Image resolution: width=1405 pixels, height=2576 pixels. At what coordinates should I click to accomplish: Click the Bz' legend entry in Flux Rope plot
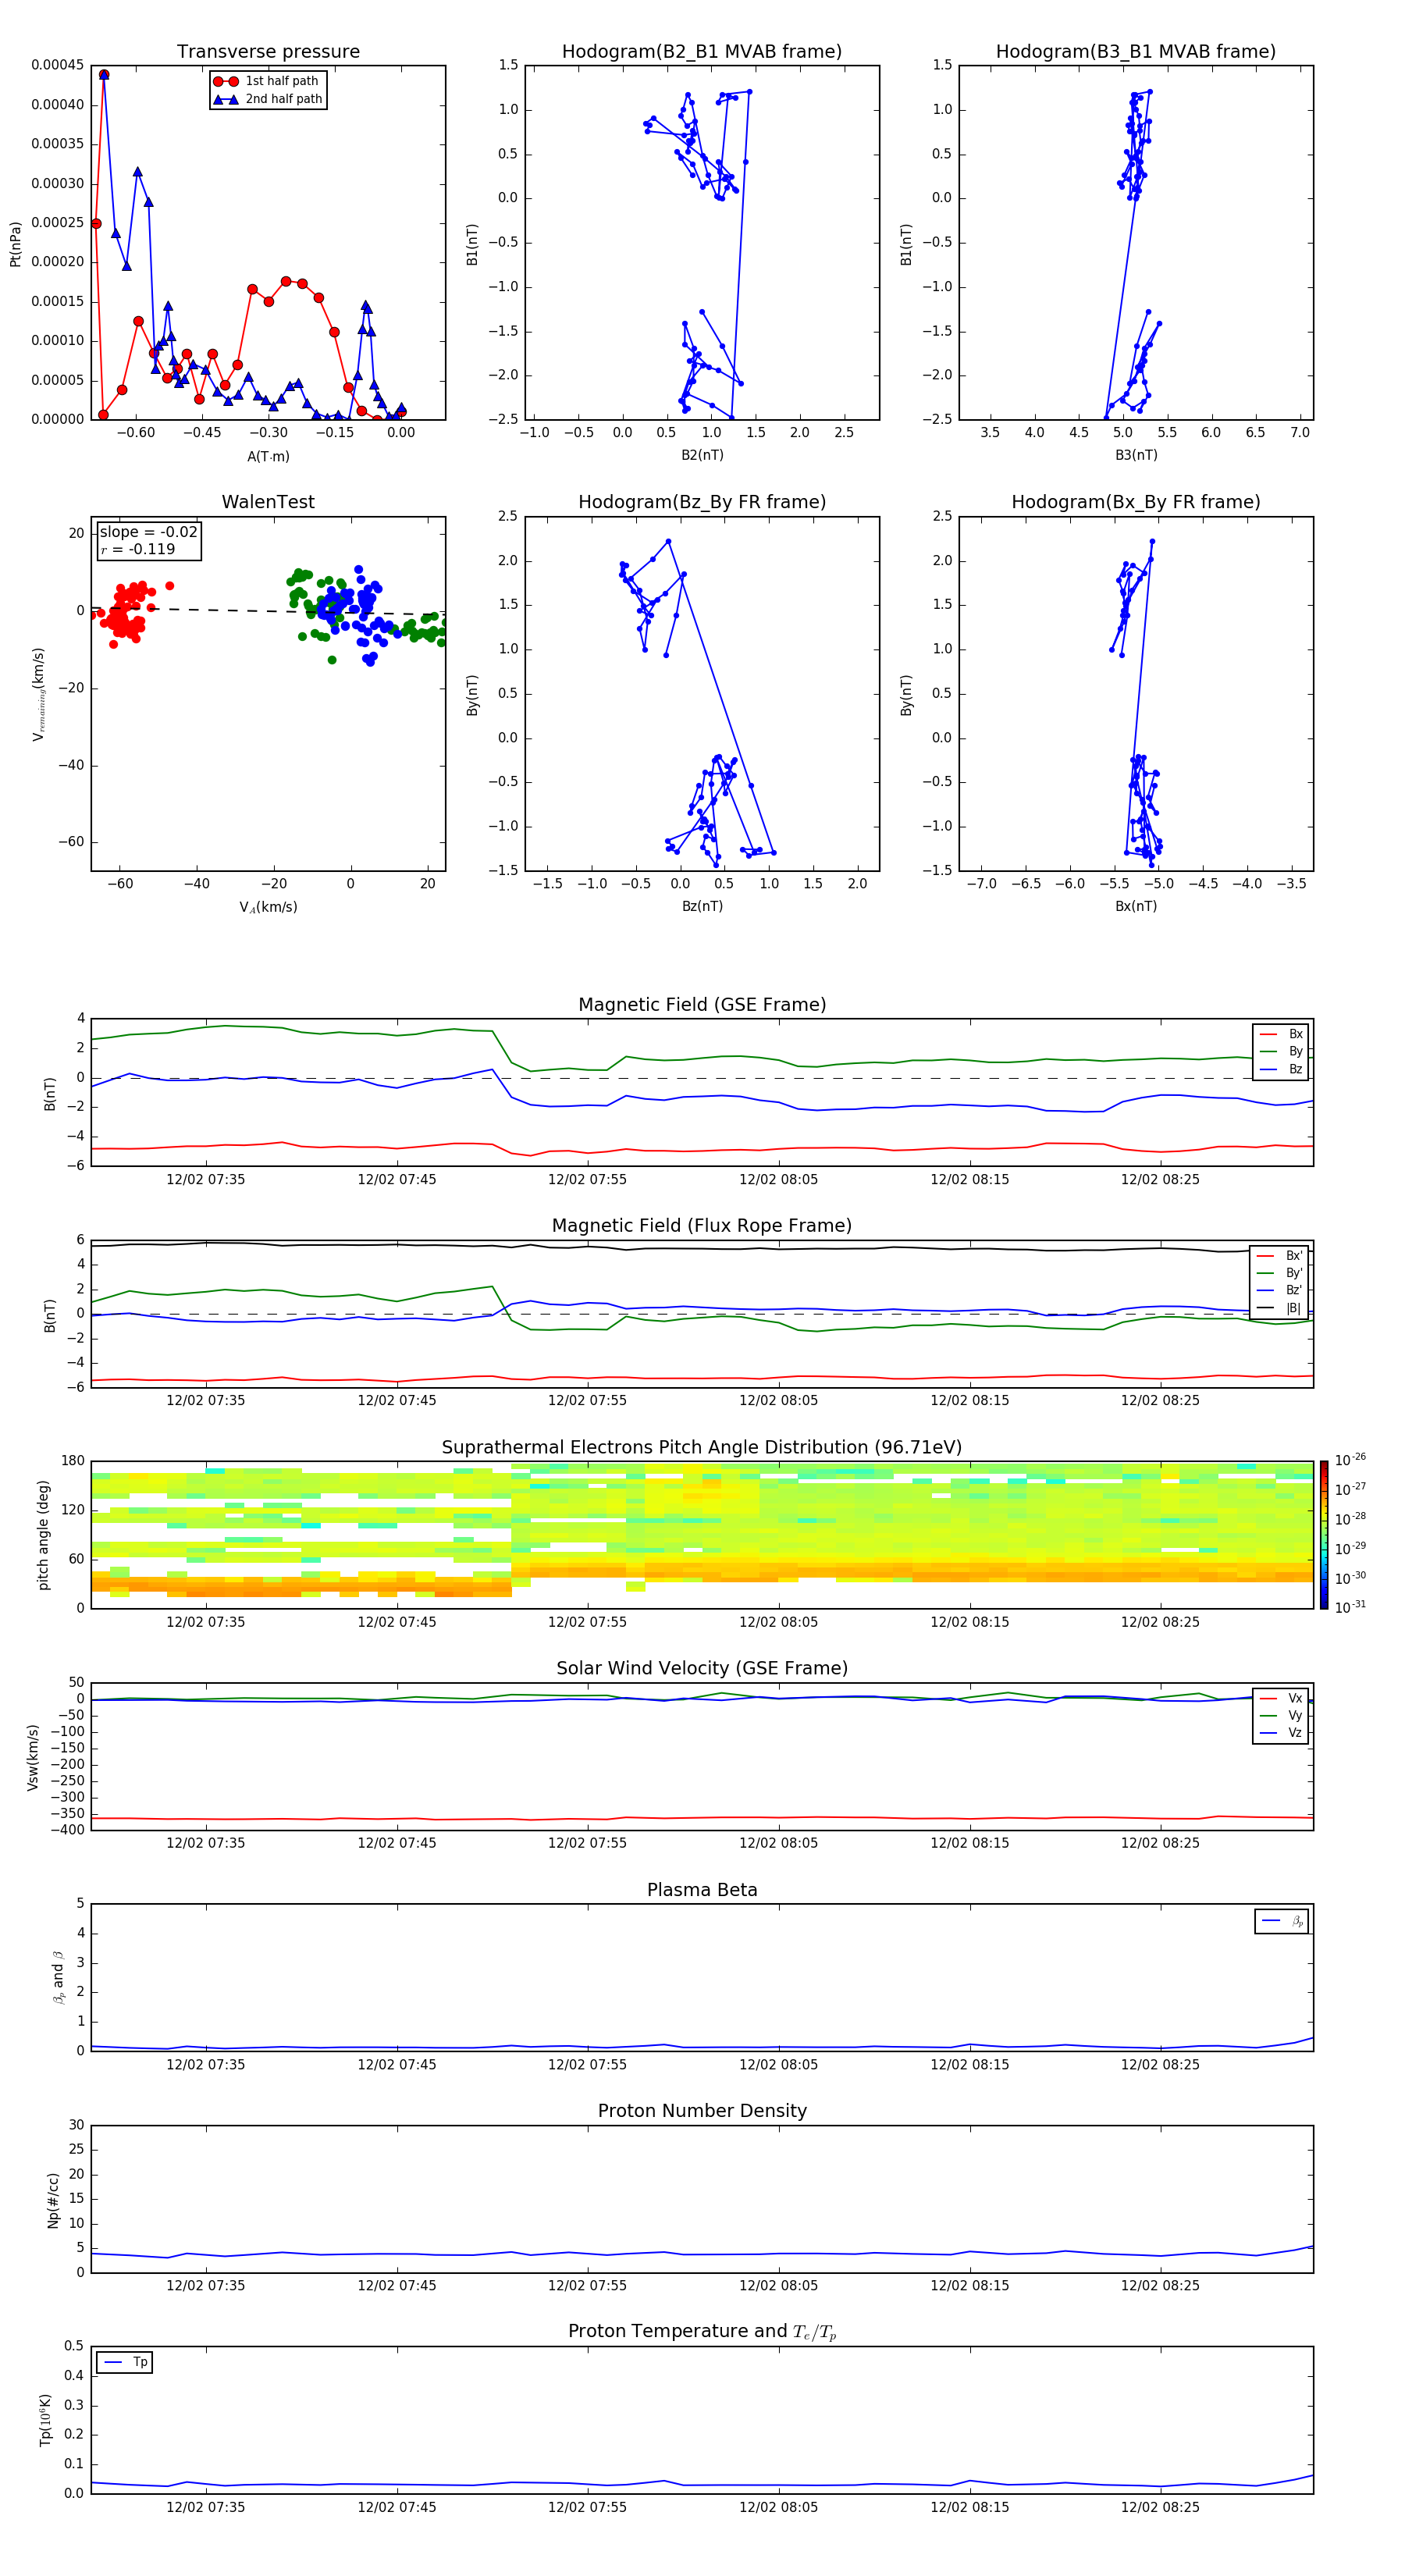tap(1280, 1290)
